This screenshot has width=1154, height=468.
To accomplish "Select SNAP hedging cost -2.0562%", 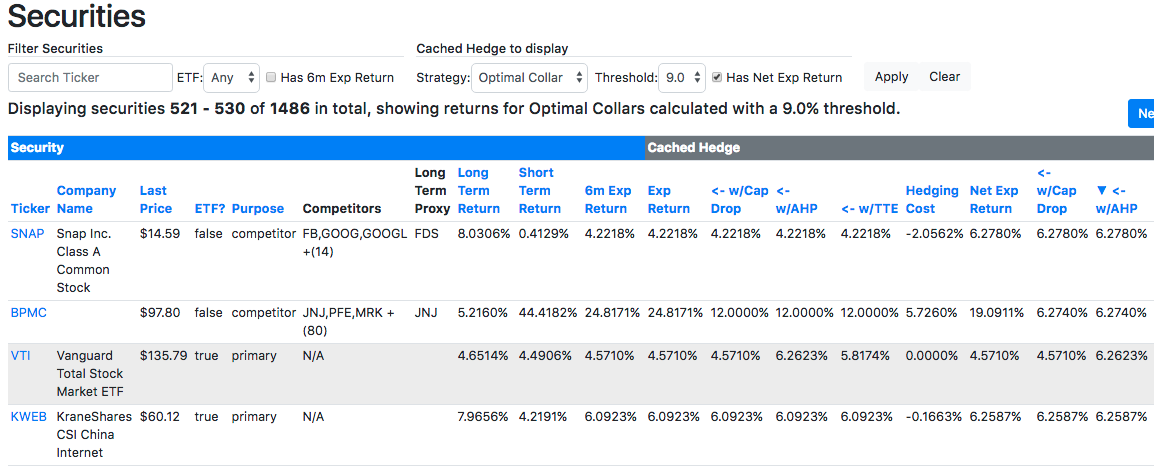I will 934,233.
